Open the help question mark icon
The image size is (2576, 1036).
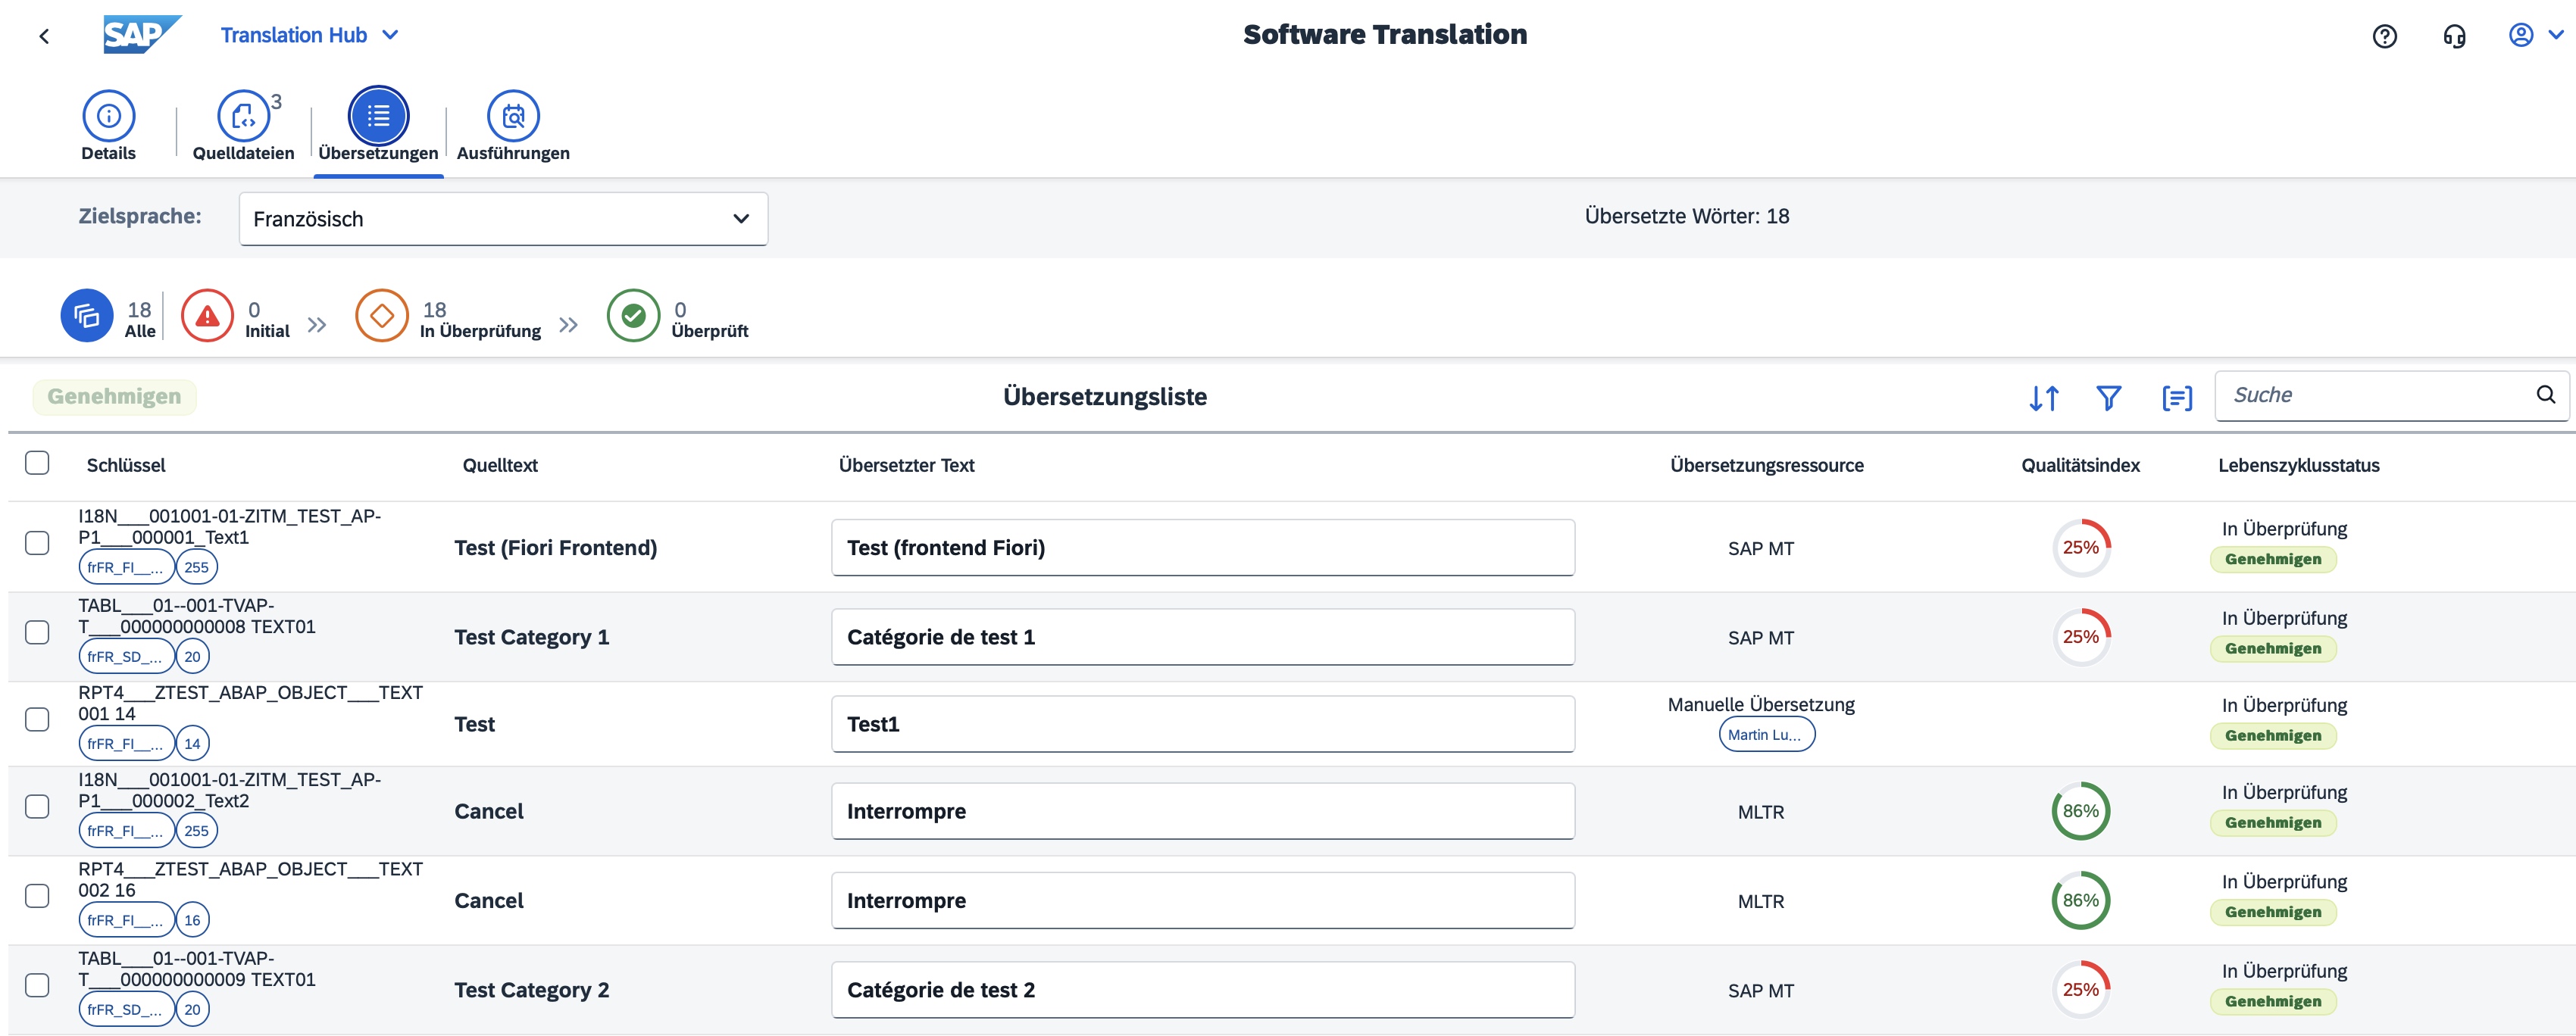tap(2384, 37)
